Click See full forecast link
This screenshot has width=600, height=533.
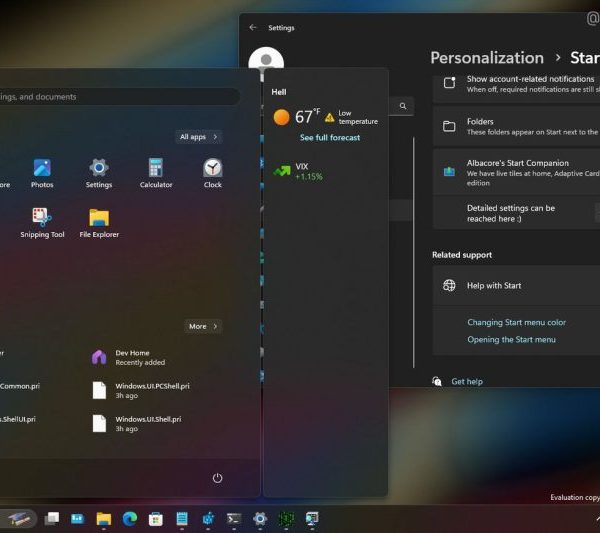pos(330,137)
